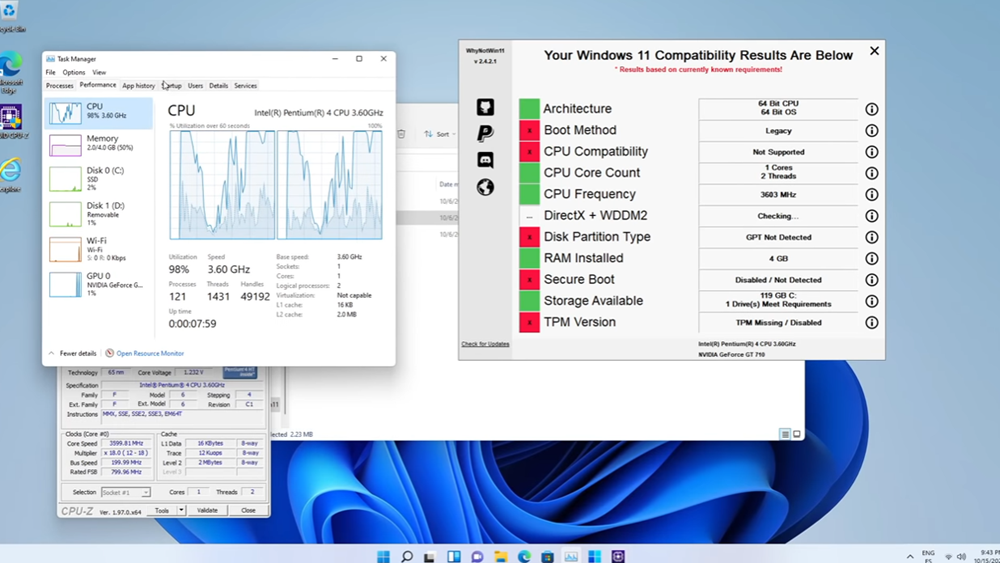Open Microsoft Edge desktop shortcut
This screenshot has width=1000, height=563.
10,73
